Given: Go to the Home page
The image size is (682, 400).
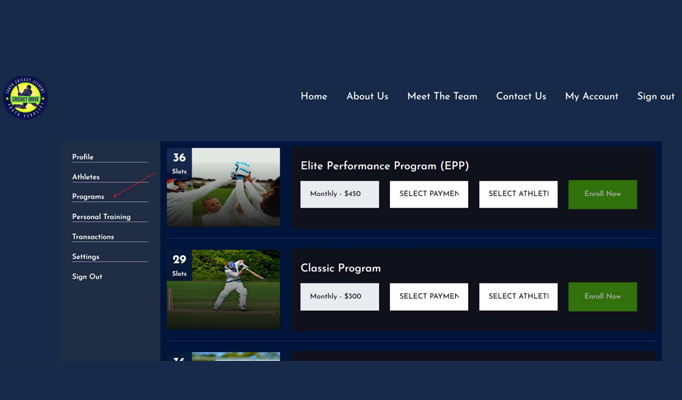Looking at the screenshot, I should [x=314, y=96].
